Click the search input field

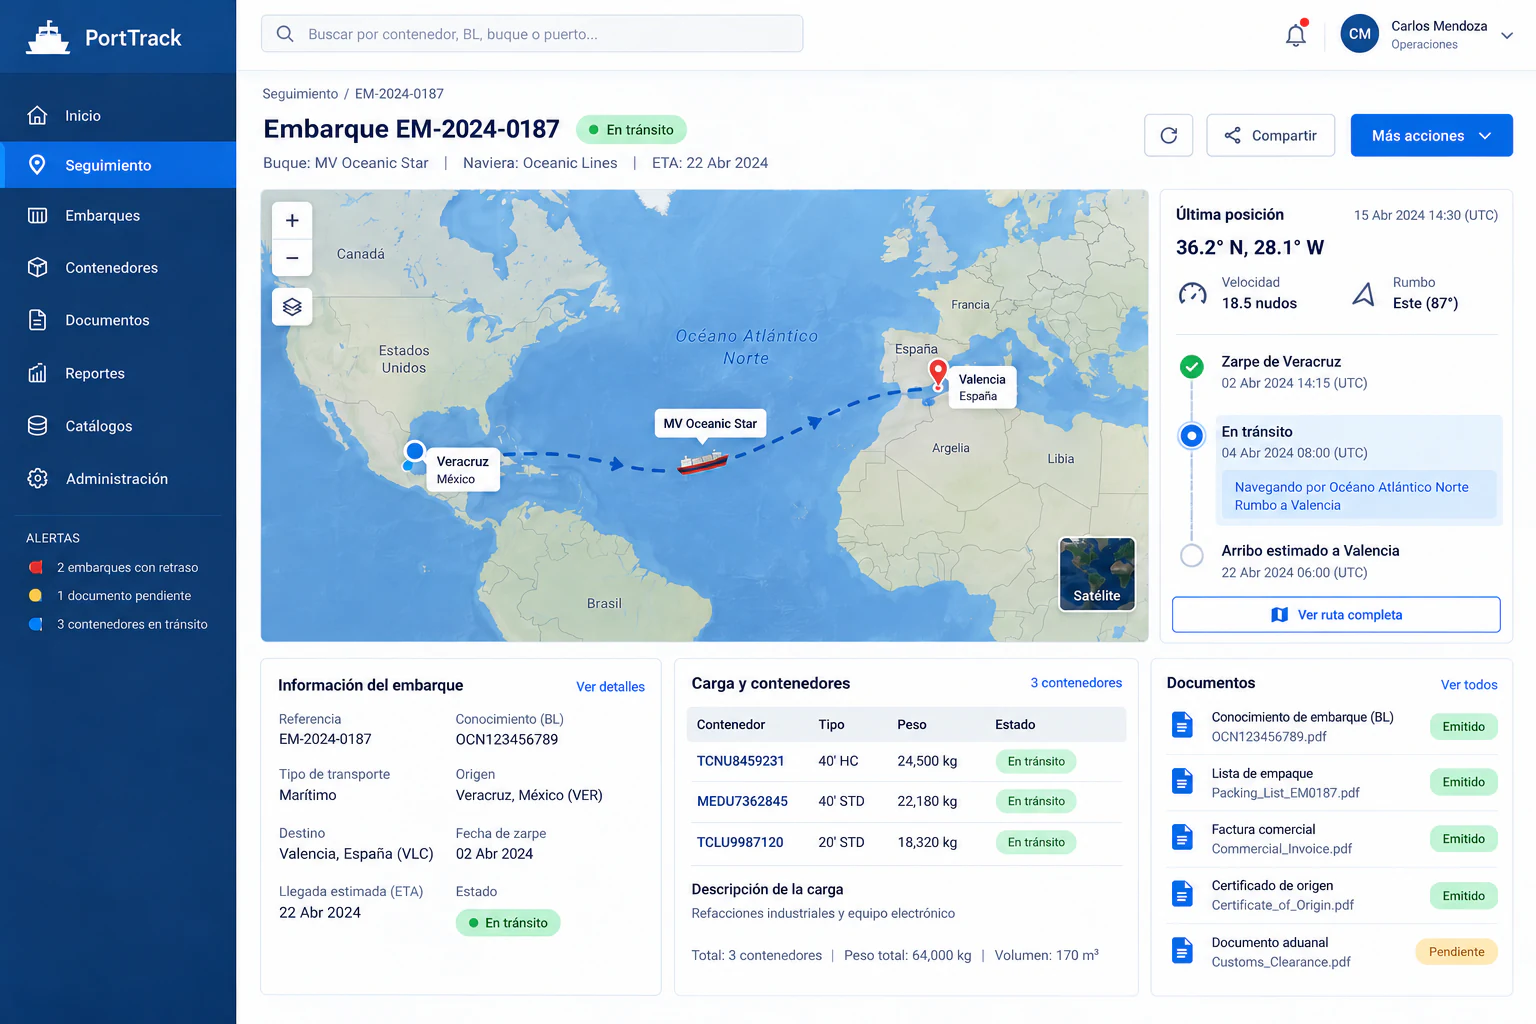(532, 34)
